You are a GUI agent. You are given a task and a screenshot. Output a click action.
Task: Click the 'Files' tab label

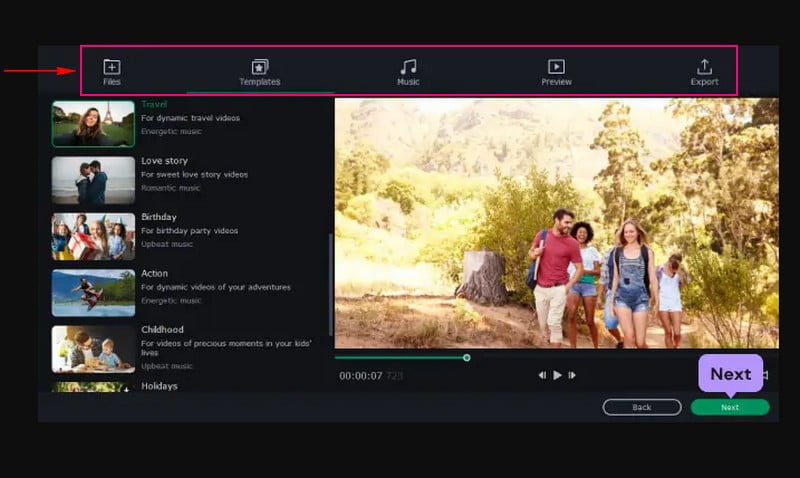click(x=112, y=82)
